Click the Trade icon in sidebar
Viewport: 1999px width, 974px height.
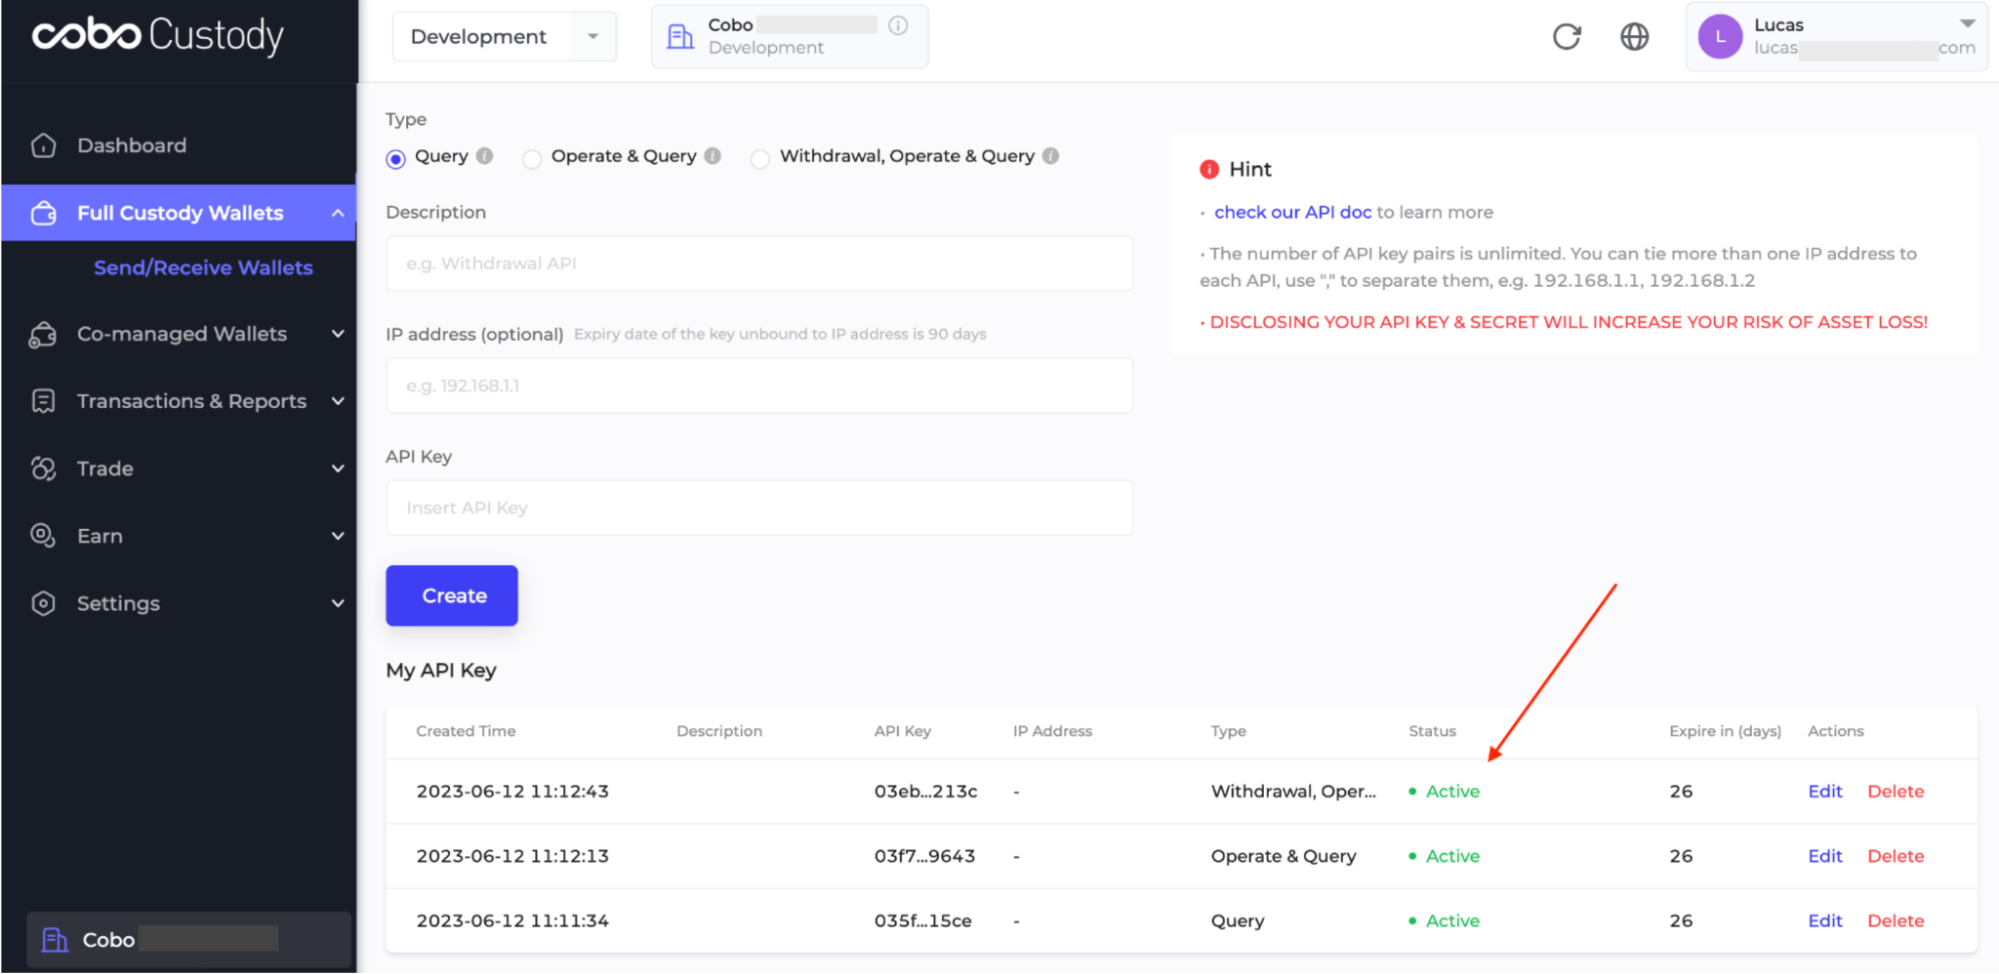[x=43, y=468]
